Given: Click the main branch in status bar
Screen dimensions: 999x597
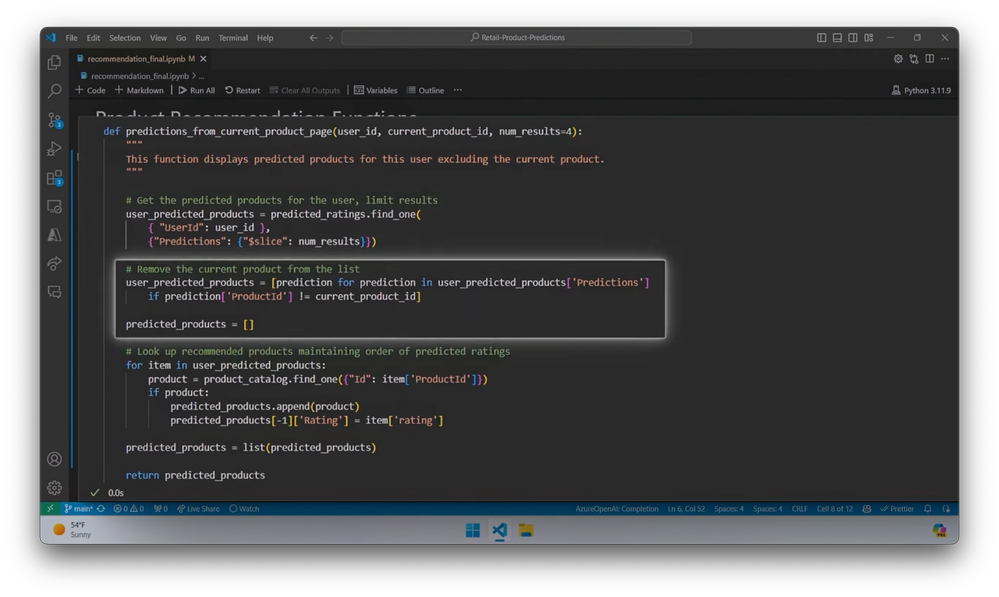Looking at the screenshot, I should [x=78, y=508].
